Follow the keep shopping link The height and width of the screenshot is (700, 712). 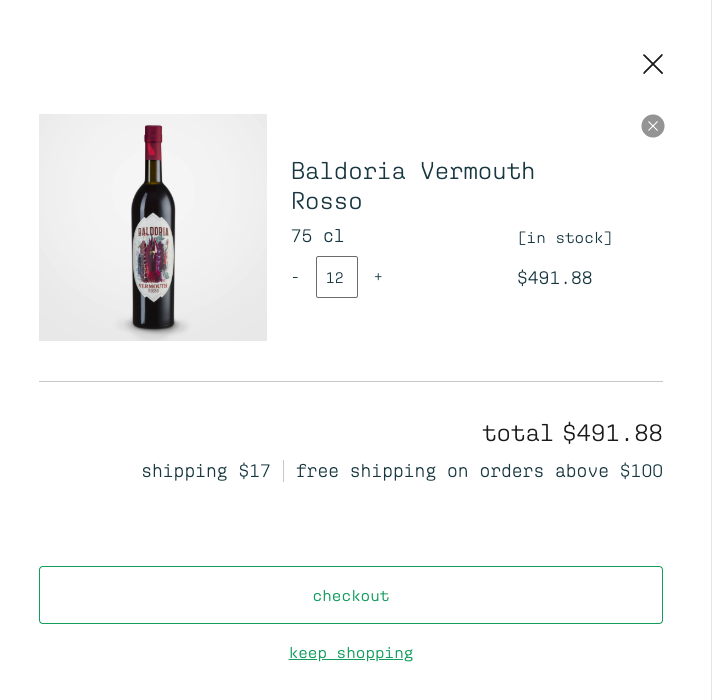click(351, 653)
